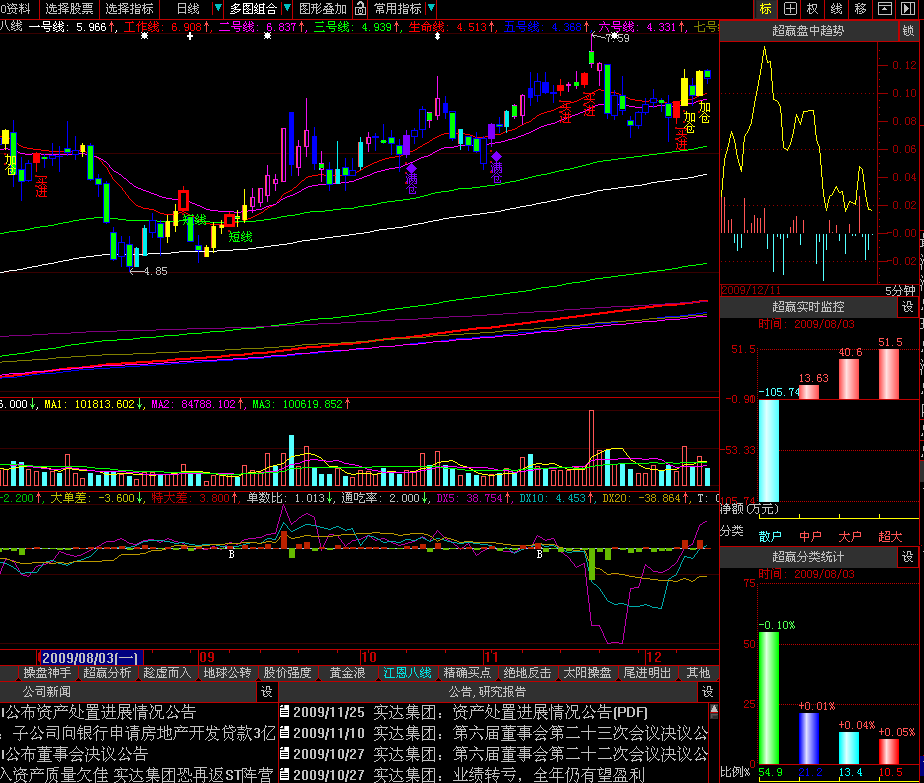Click the cyan -105.74 散户 net amount bar

coord(769,450)
